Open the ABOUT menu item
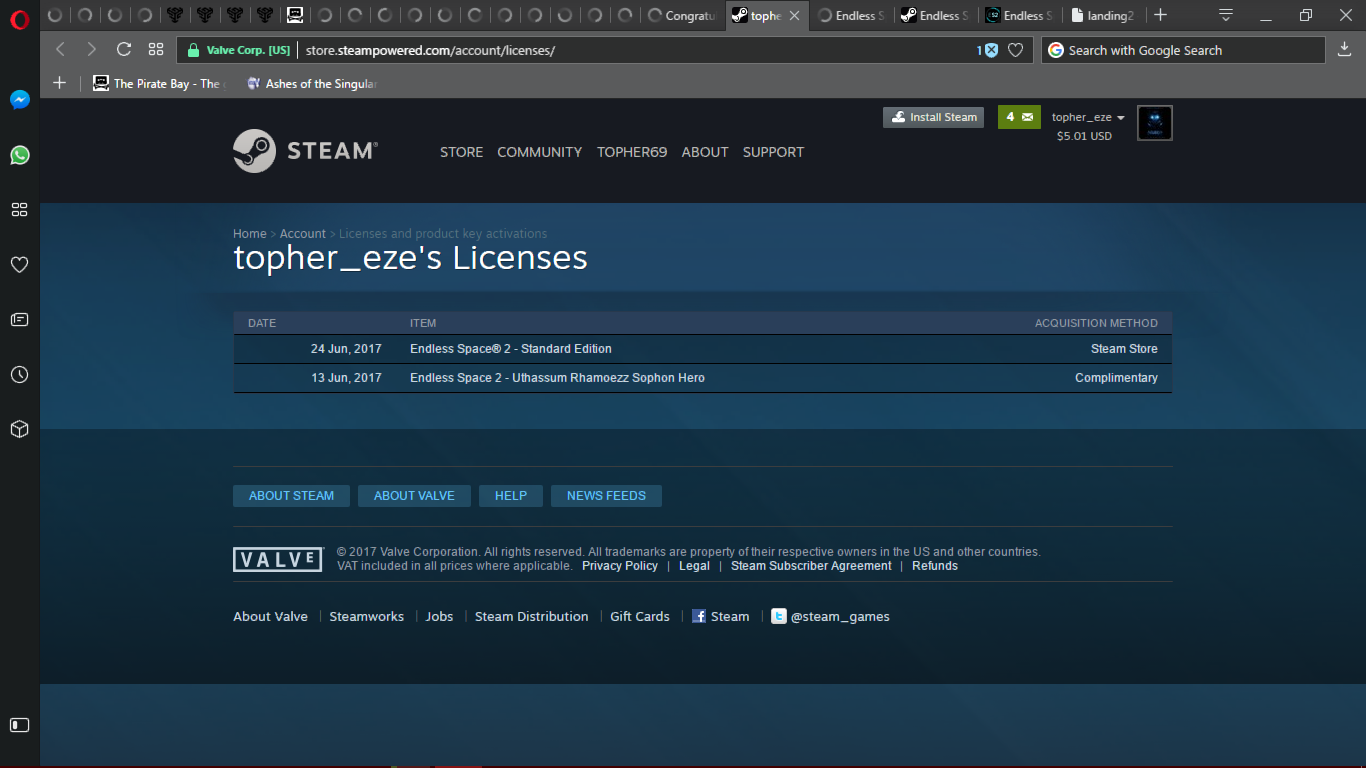 tap(705, 152)
